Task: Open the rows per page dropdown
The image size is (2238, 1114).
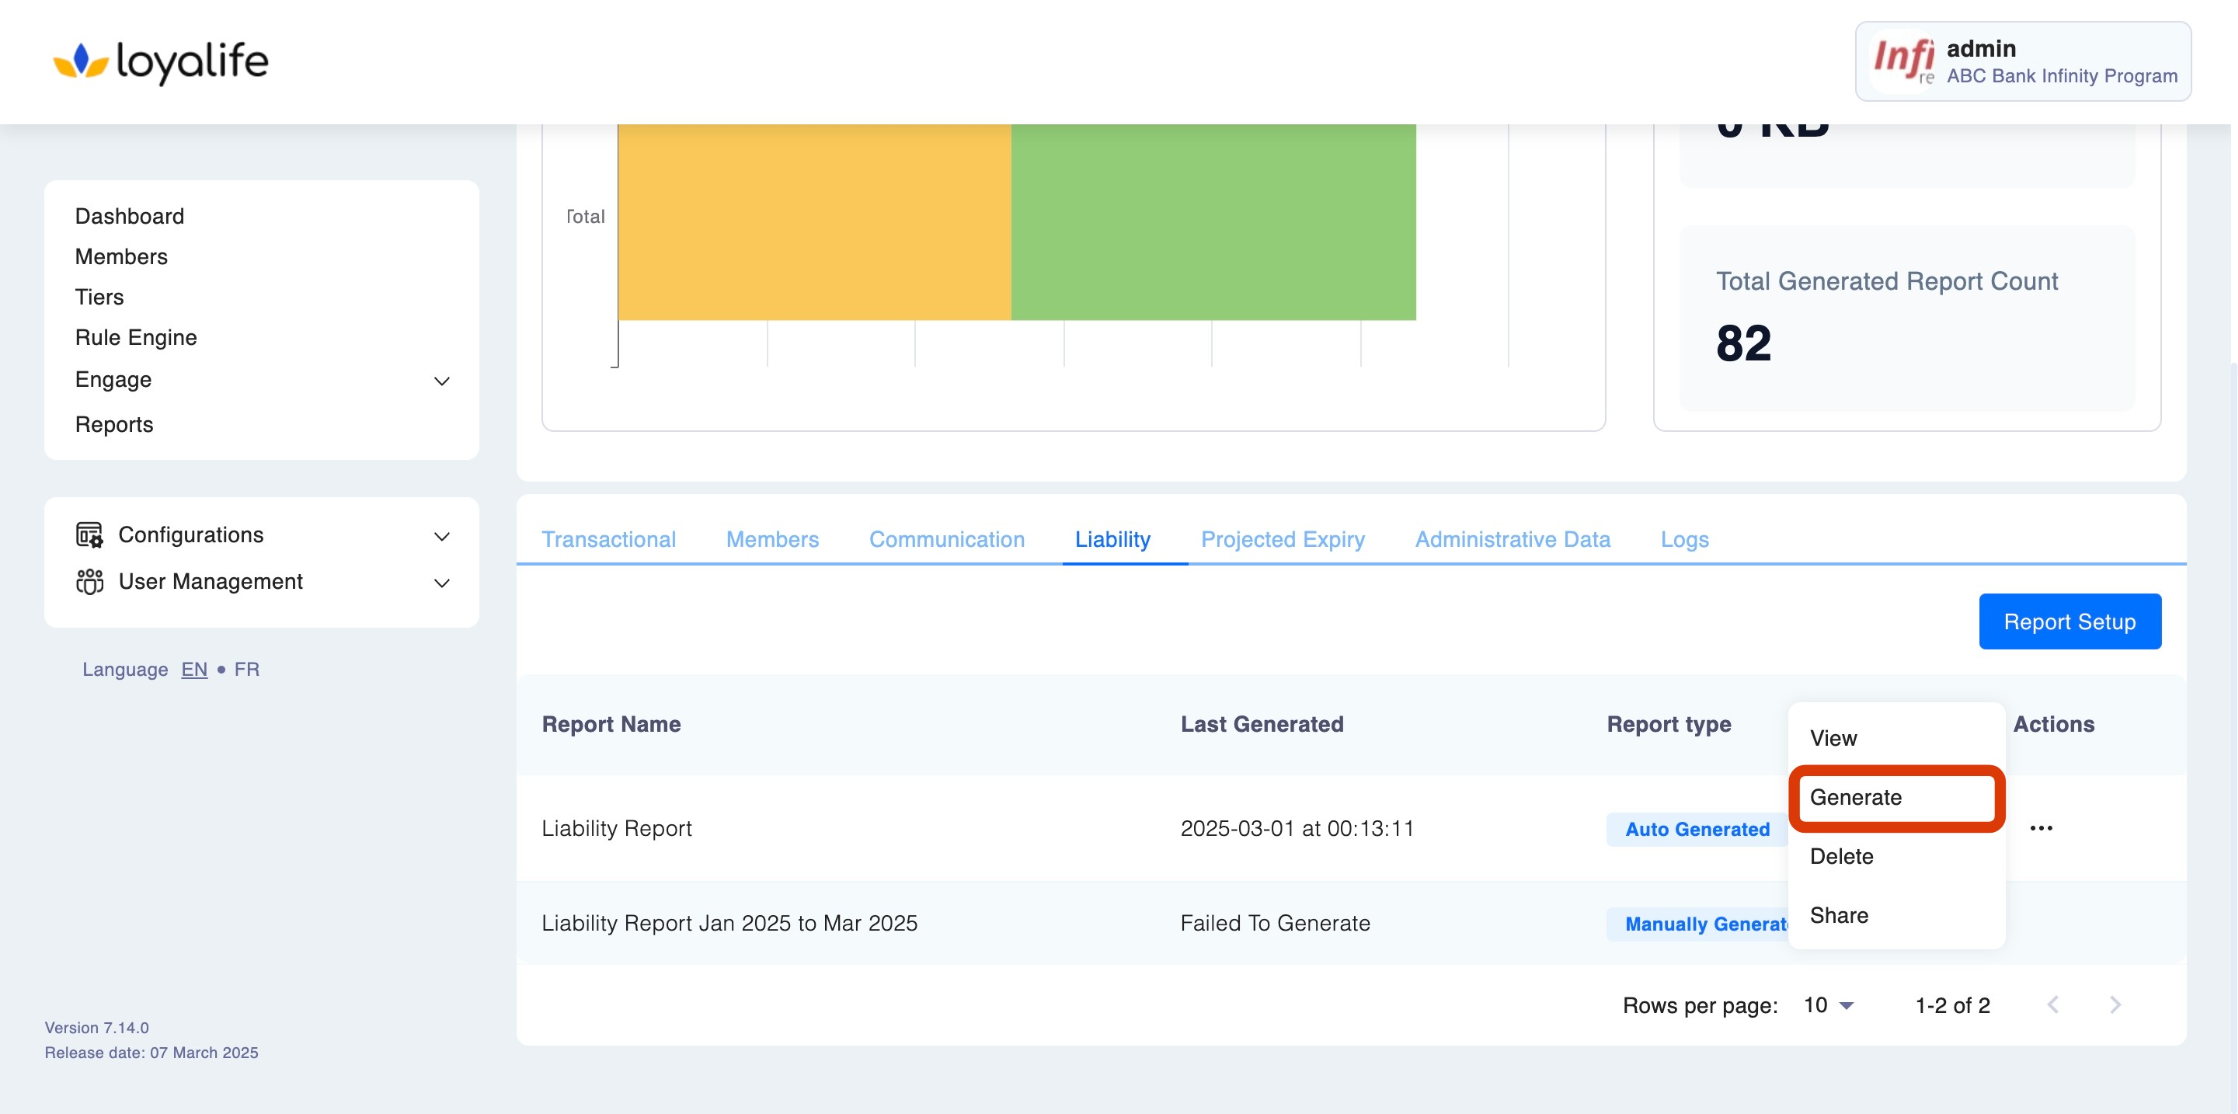Action: (x=1829, y=1005)
